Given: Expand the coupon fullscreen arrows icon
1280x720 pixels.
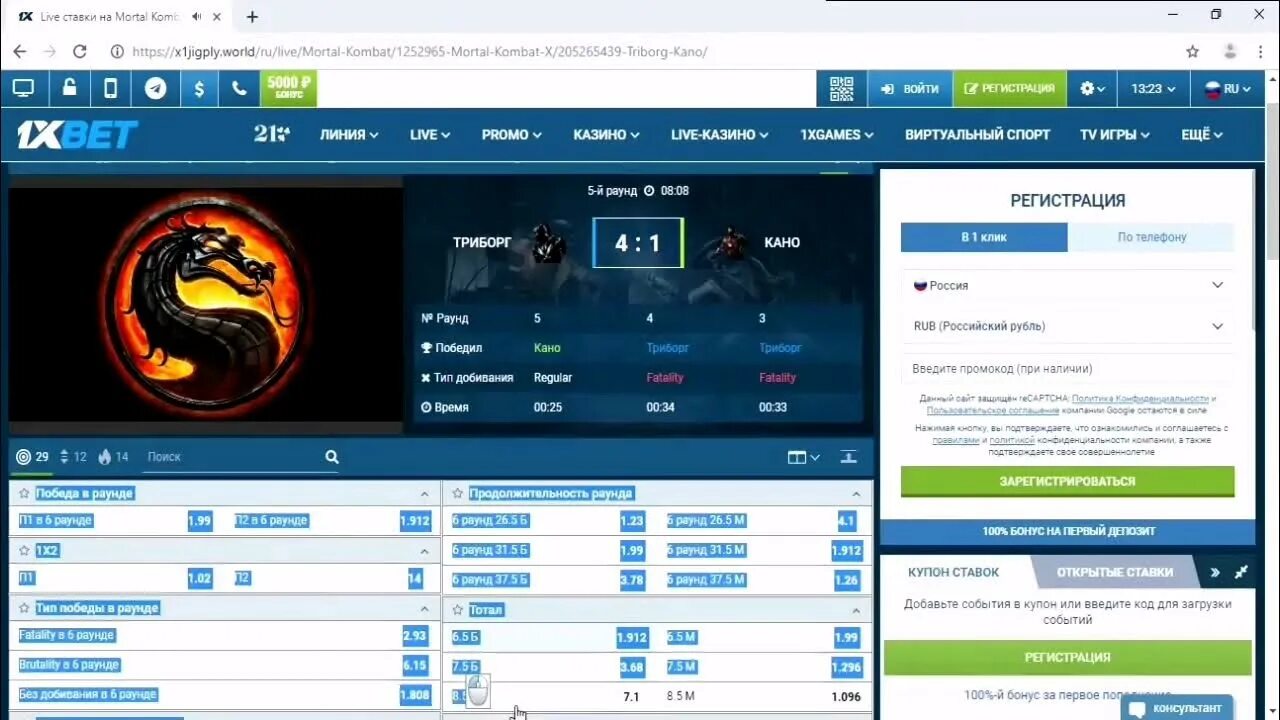Looking at the screenshot, I should (x=1241, y=572).
